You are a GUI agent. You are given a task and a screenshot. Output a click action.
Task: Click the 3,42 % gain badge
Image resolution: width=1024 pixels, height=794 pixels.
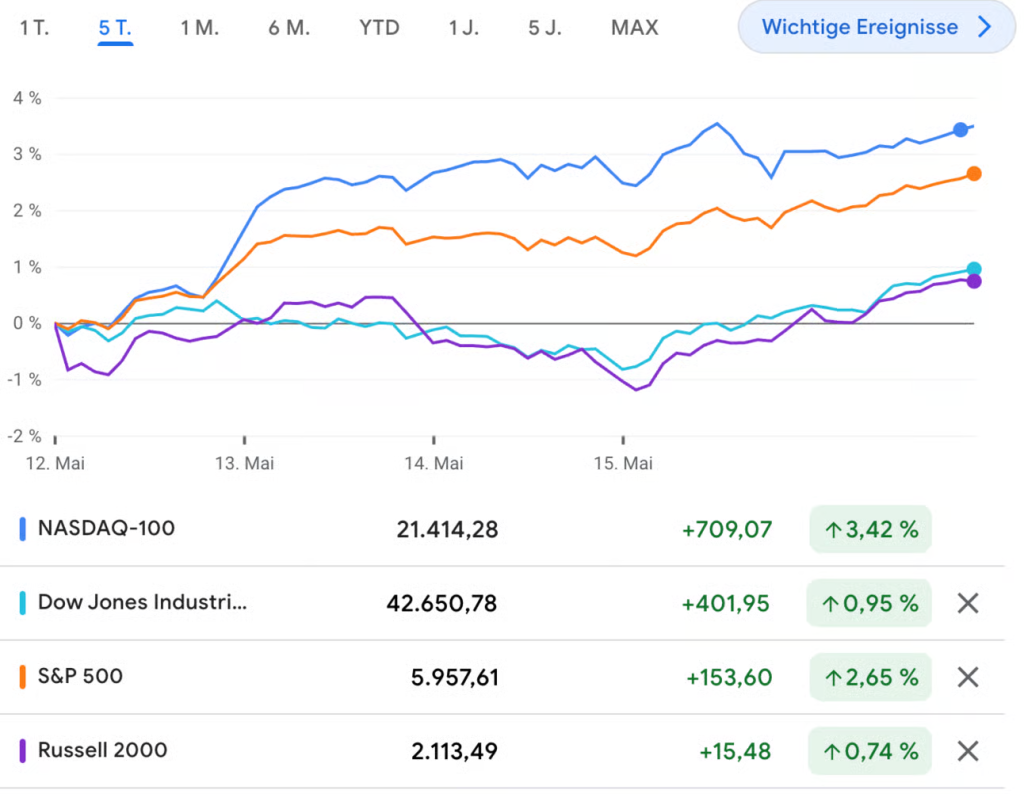coord(870,530)
